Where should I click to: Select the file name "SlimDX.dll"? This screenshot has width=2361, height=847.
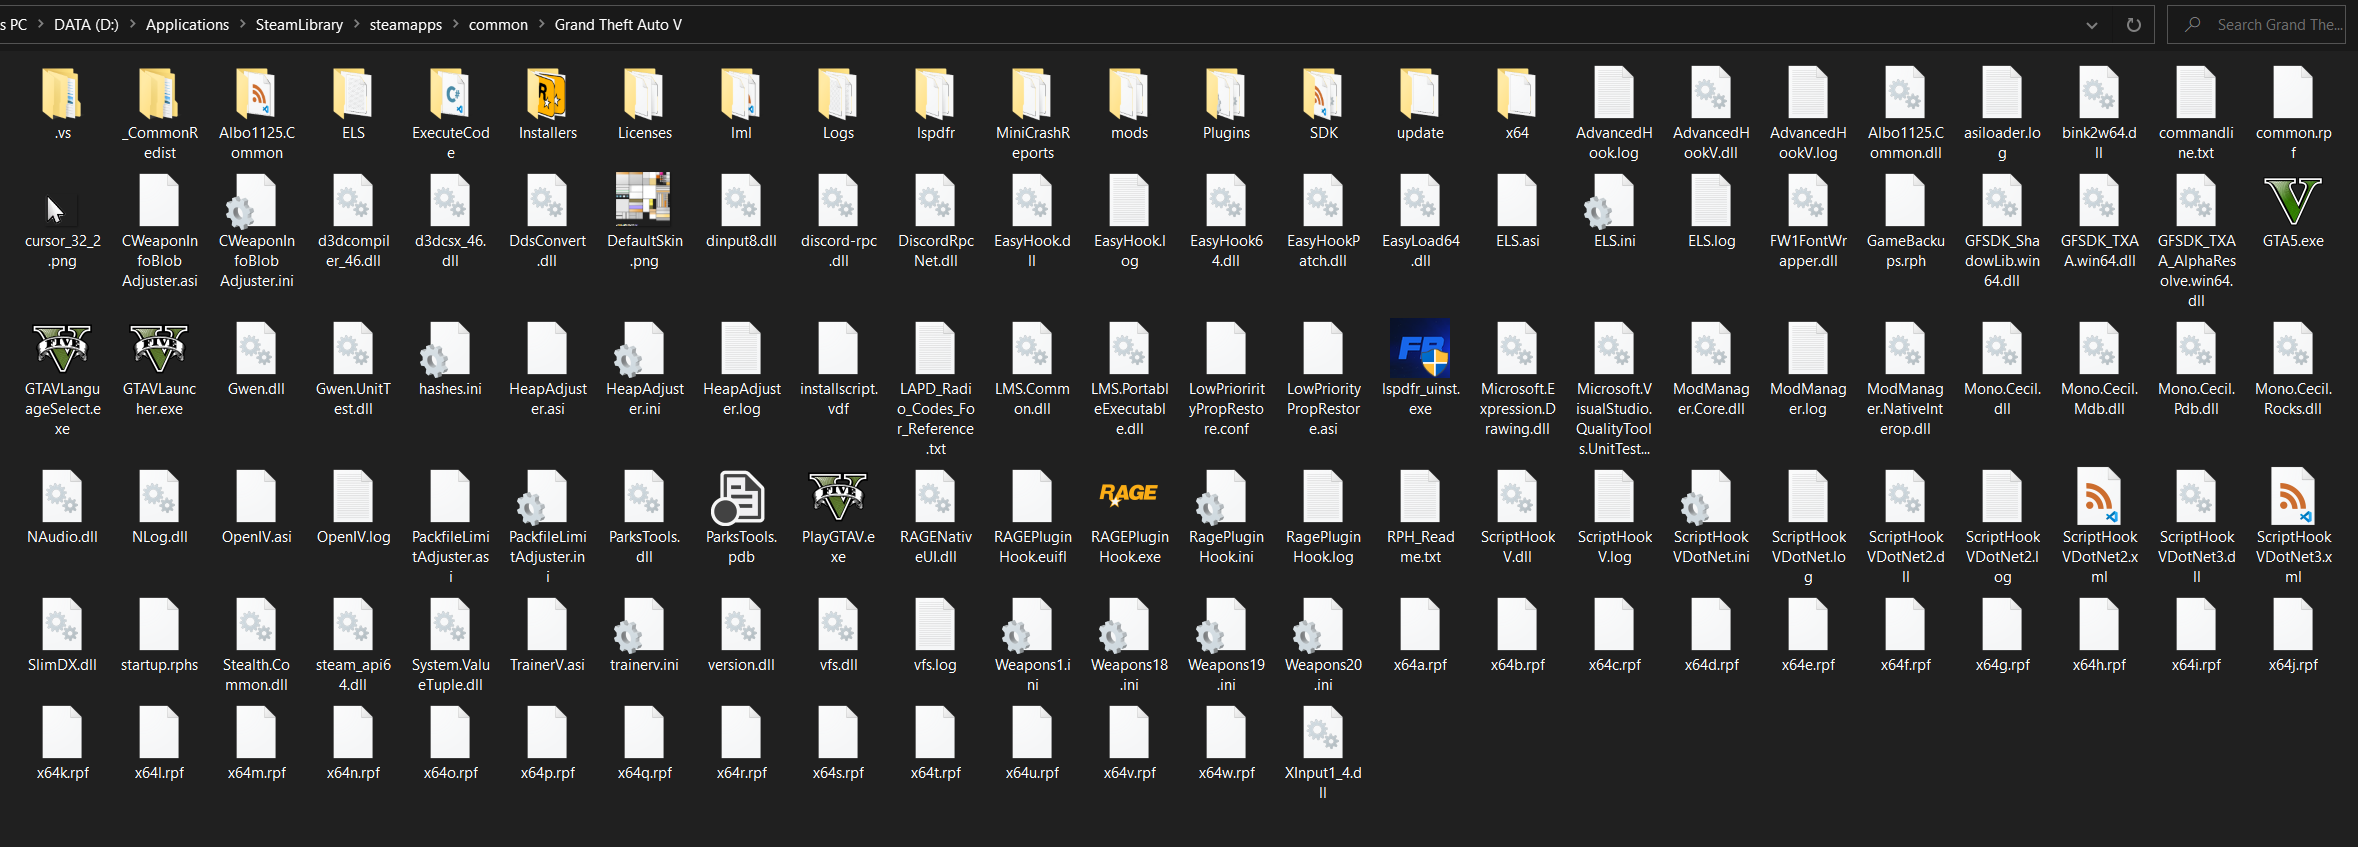tap(62, 664)
